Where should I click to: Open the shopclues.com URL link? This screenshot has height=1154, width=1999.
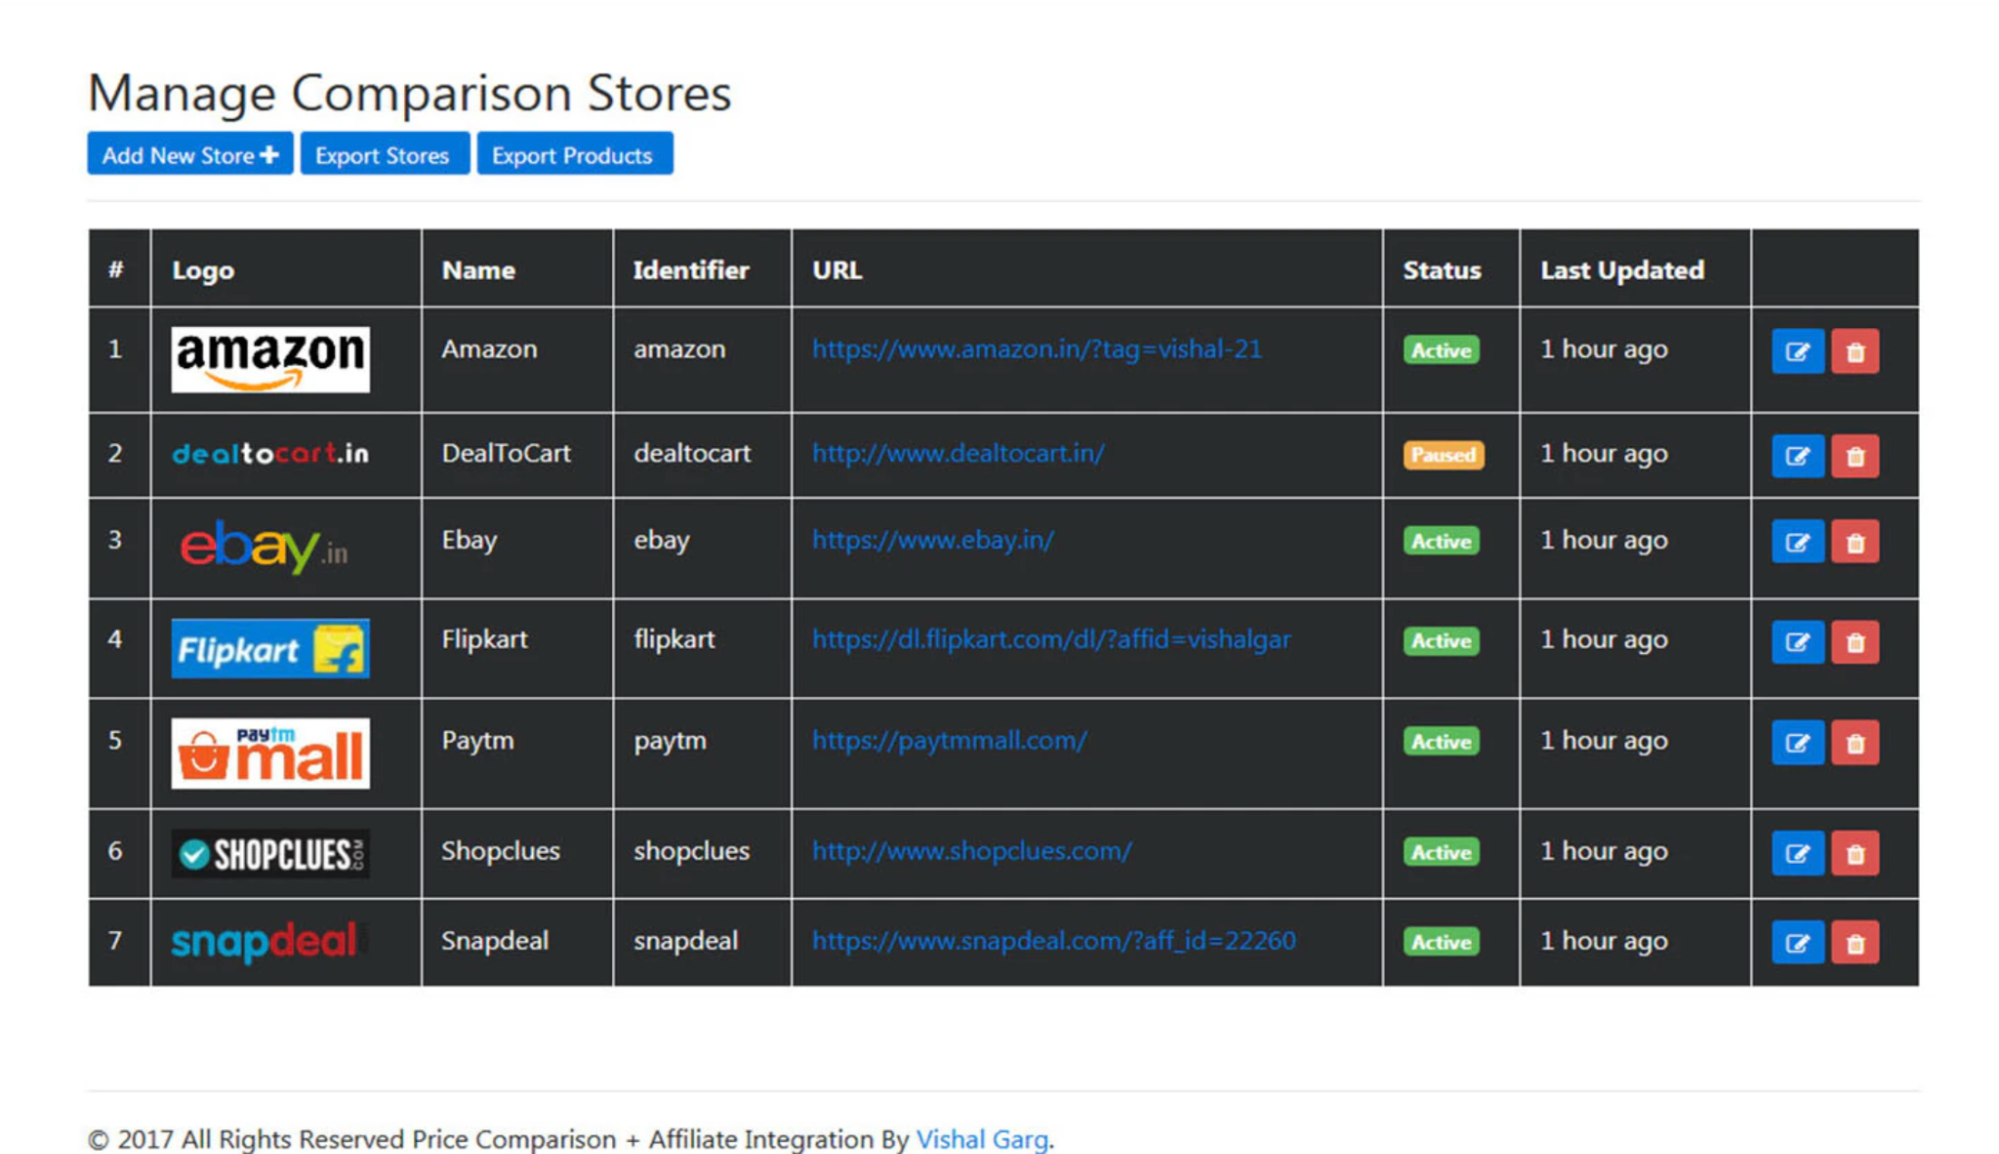click(971, 851)
